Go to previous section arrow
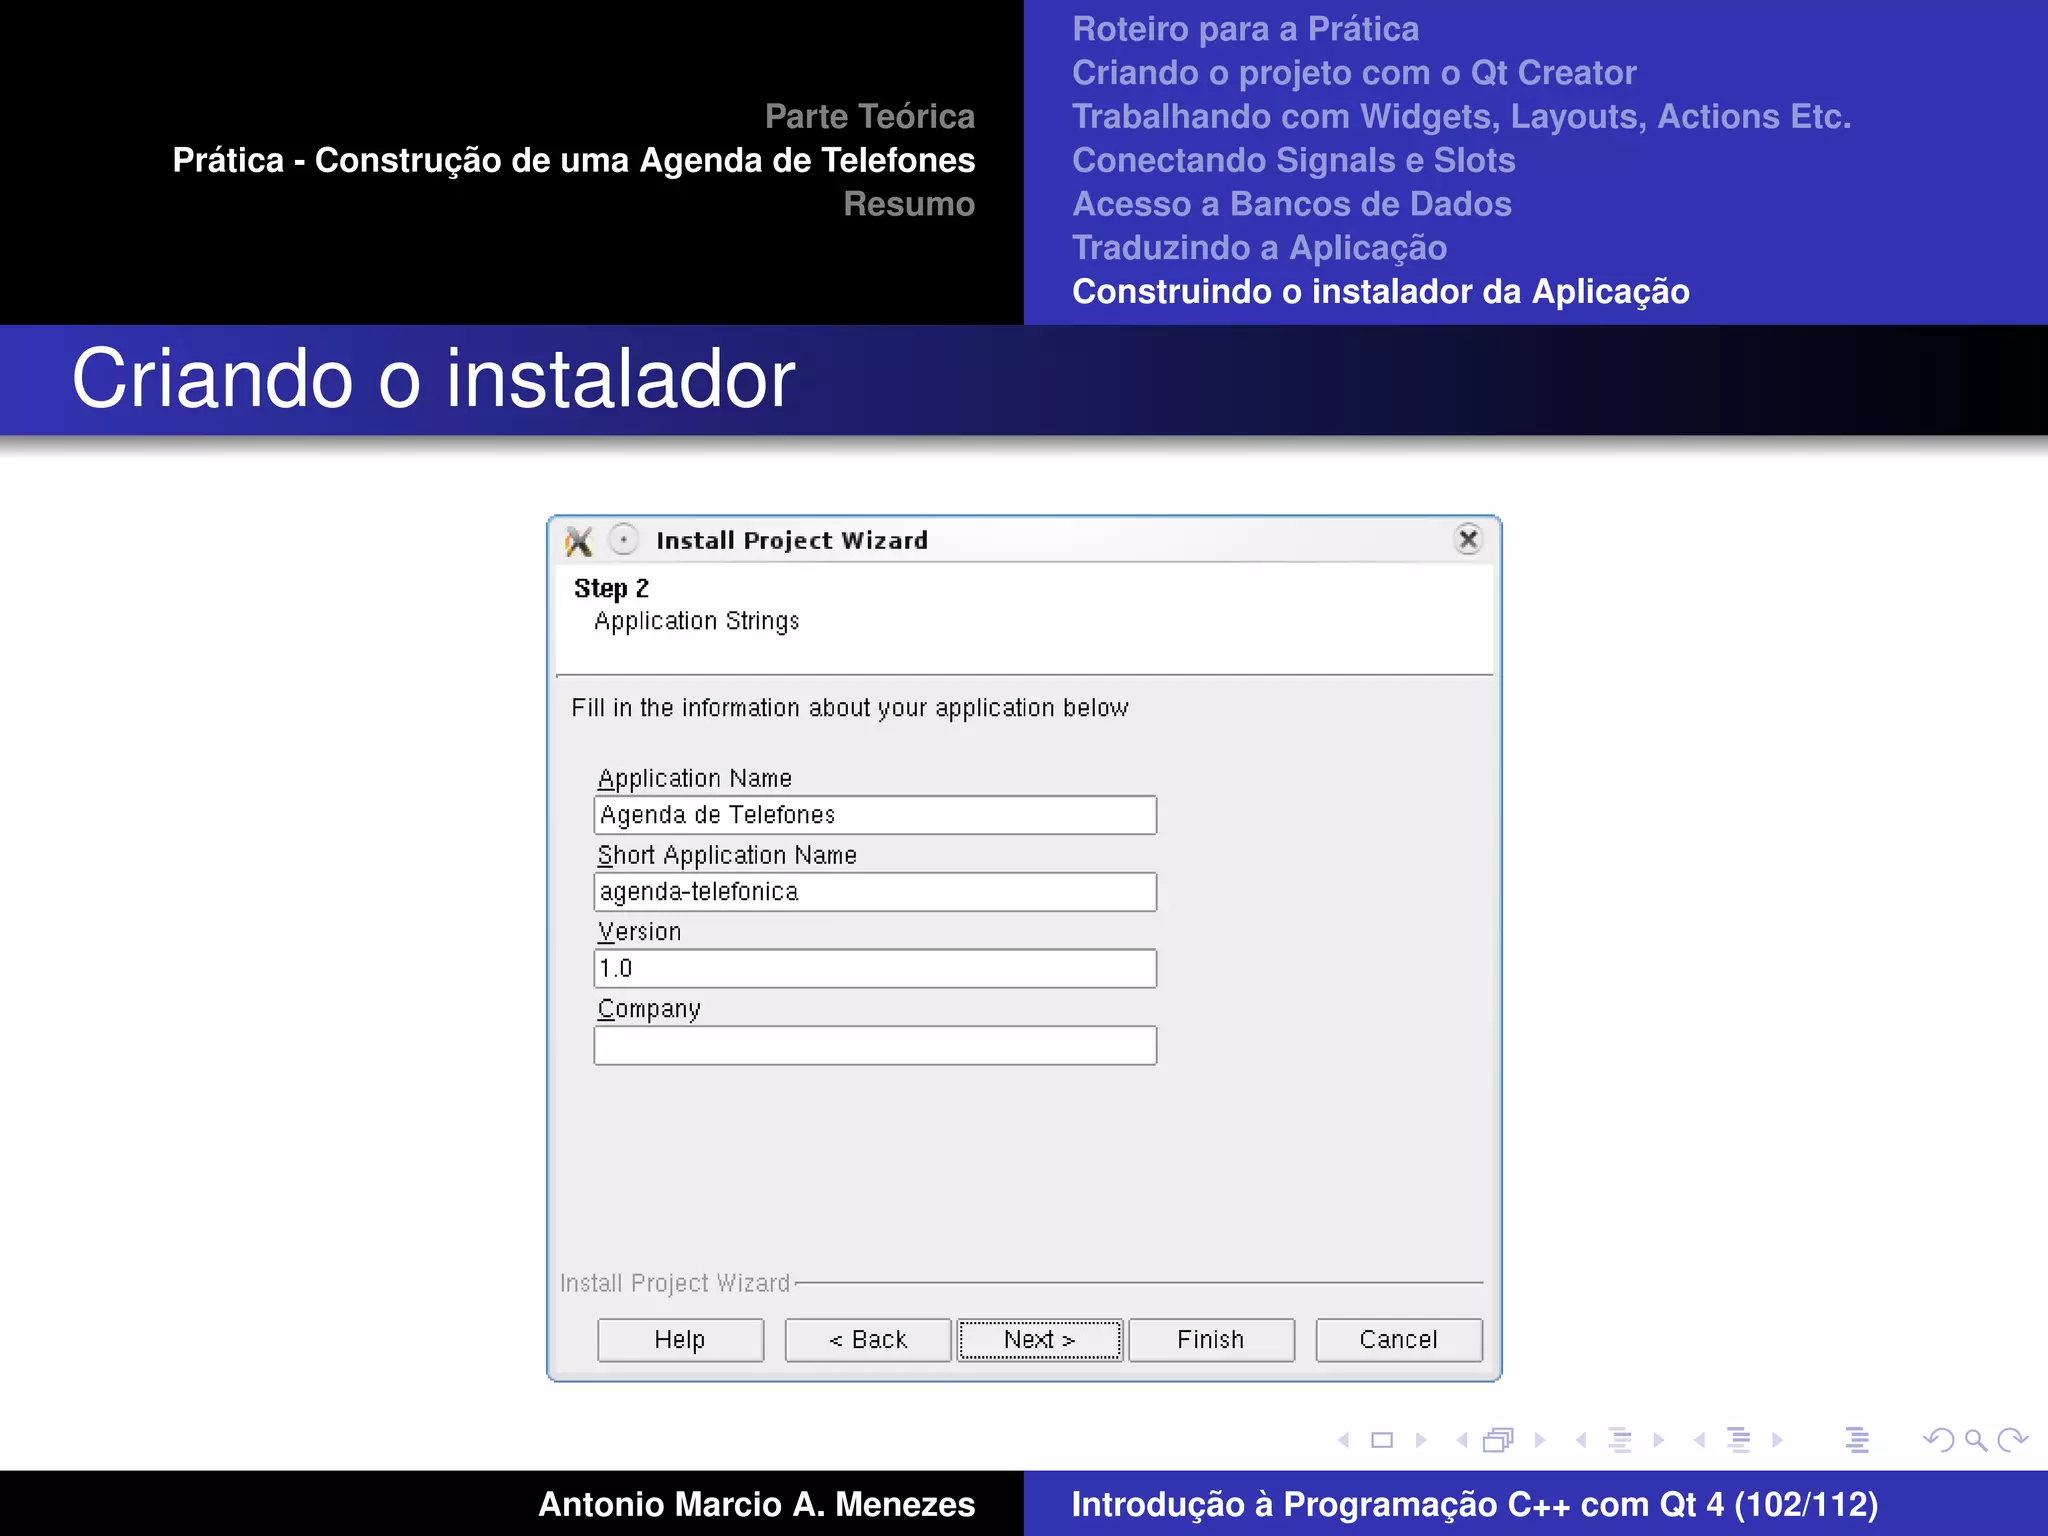This screenshot has height=1536, width=2048. click(1700, 1440)
